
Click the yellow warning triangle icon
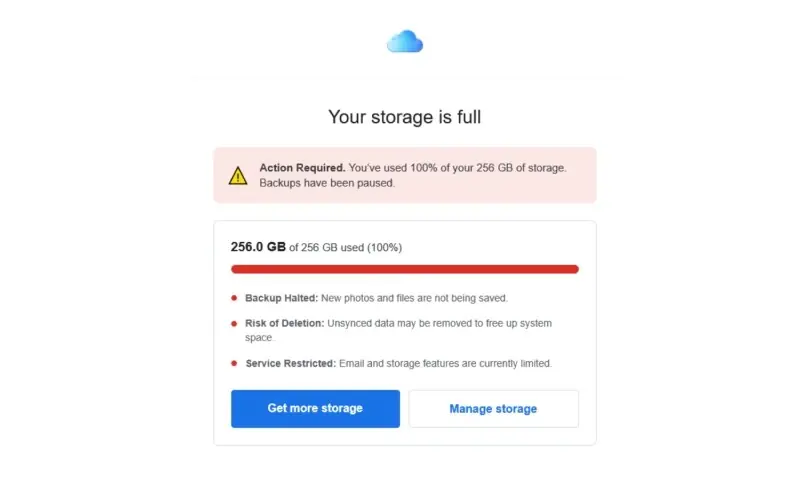[238, 176]
